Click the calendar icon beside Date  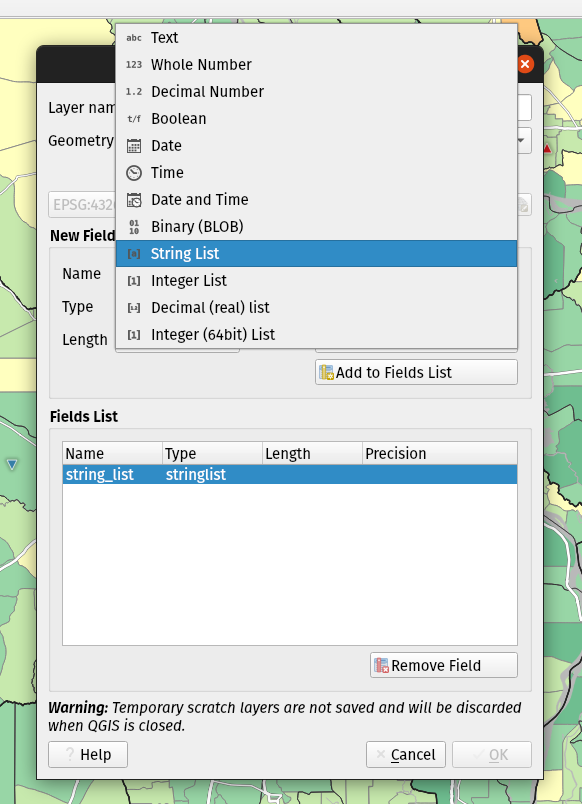pyautogui.click(x=134, y=146)
